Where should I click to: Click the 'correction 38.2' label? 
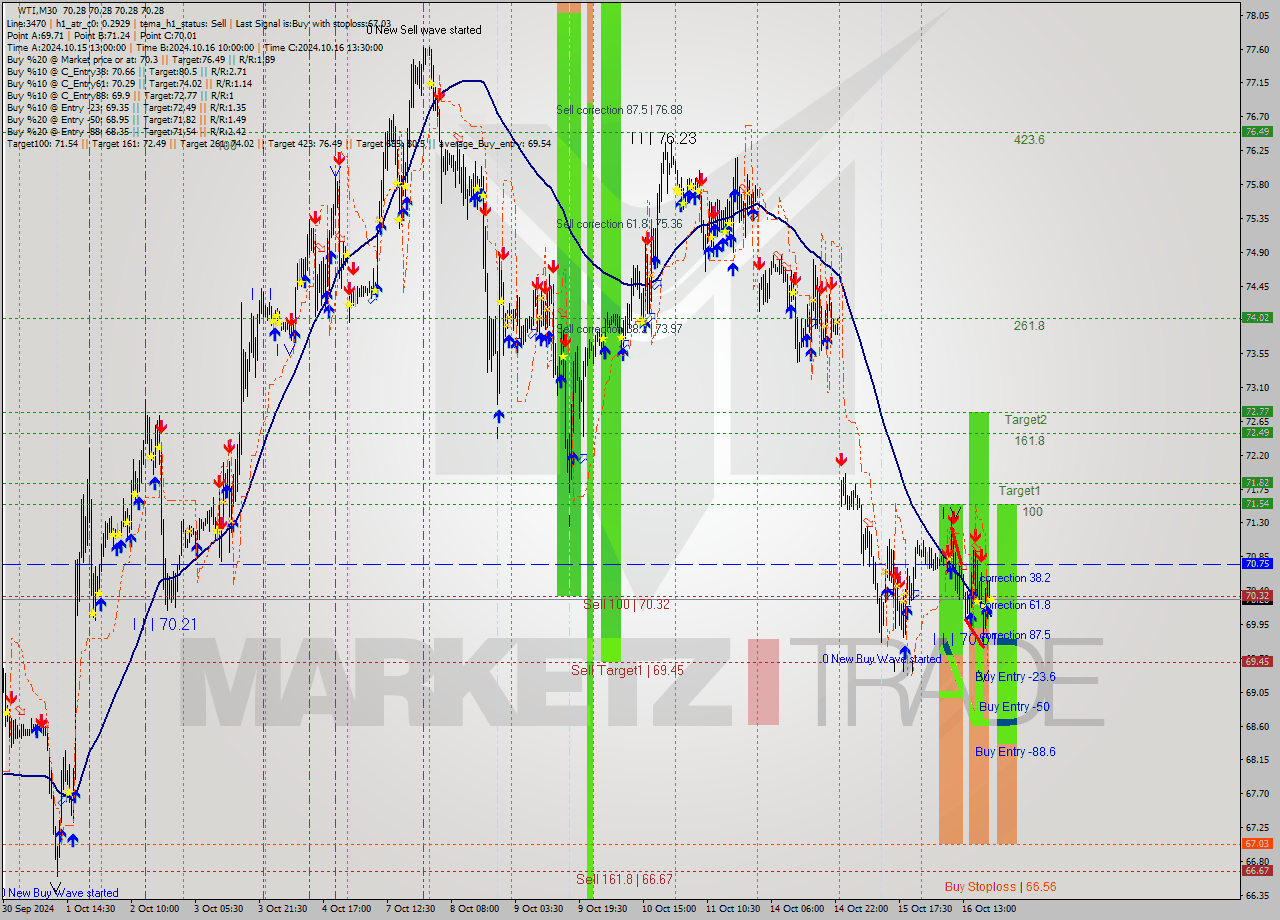[x=1016, y=578]
